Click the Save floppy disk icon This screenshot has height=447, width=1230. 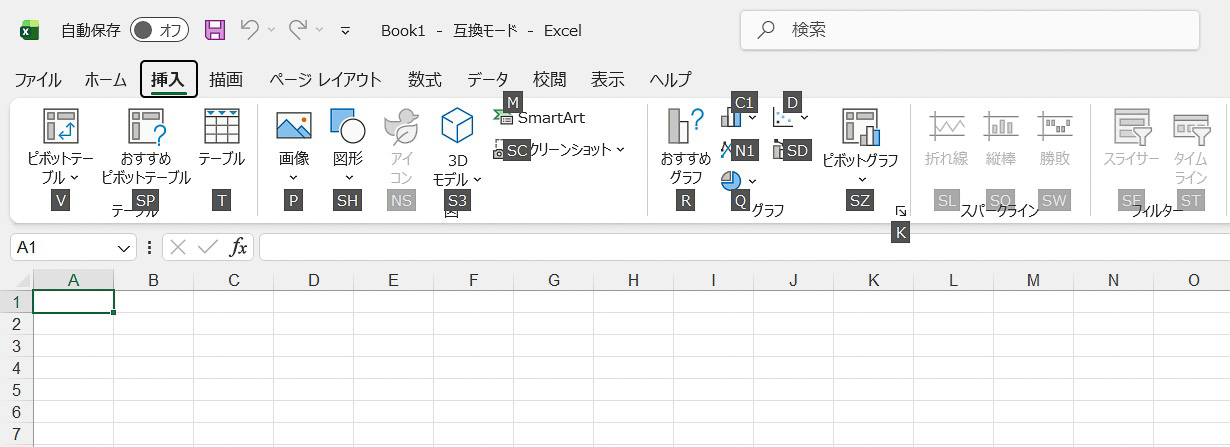coord(215,30)
